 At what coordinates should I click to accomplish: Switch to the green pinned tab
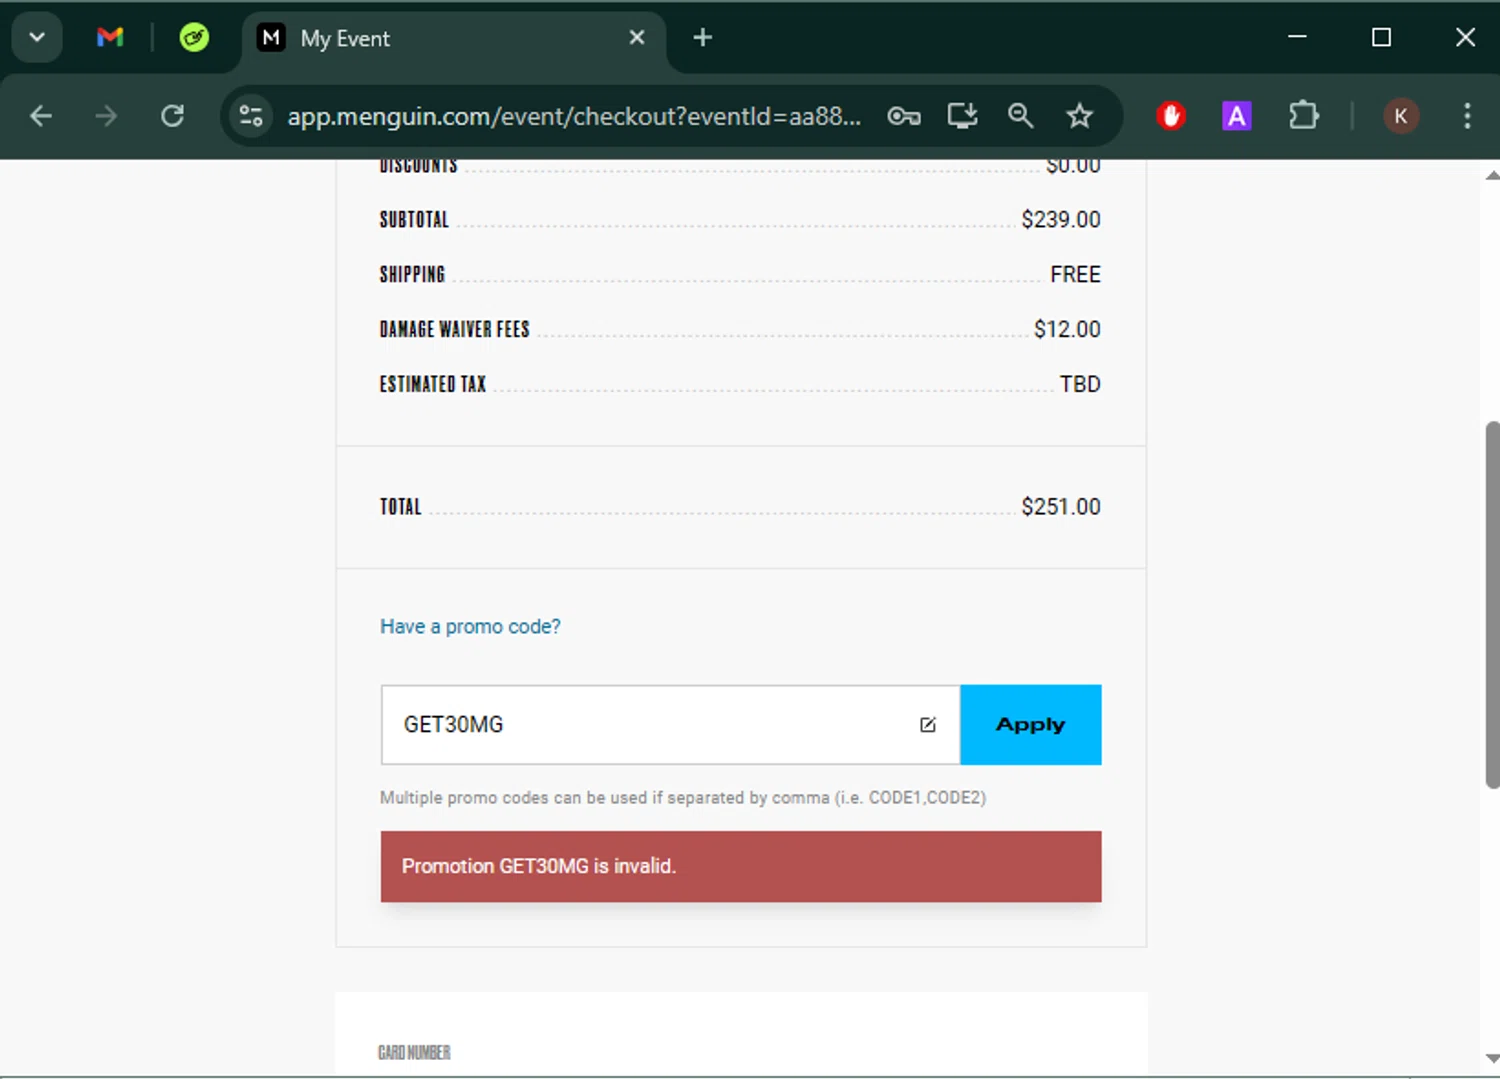point(194,38)
